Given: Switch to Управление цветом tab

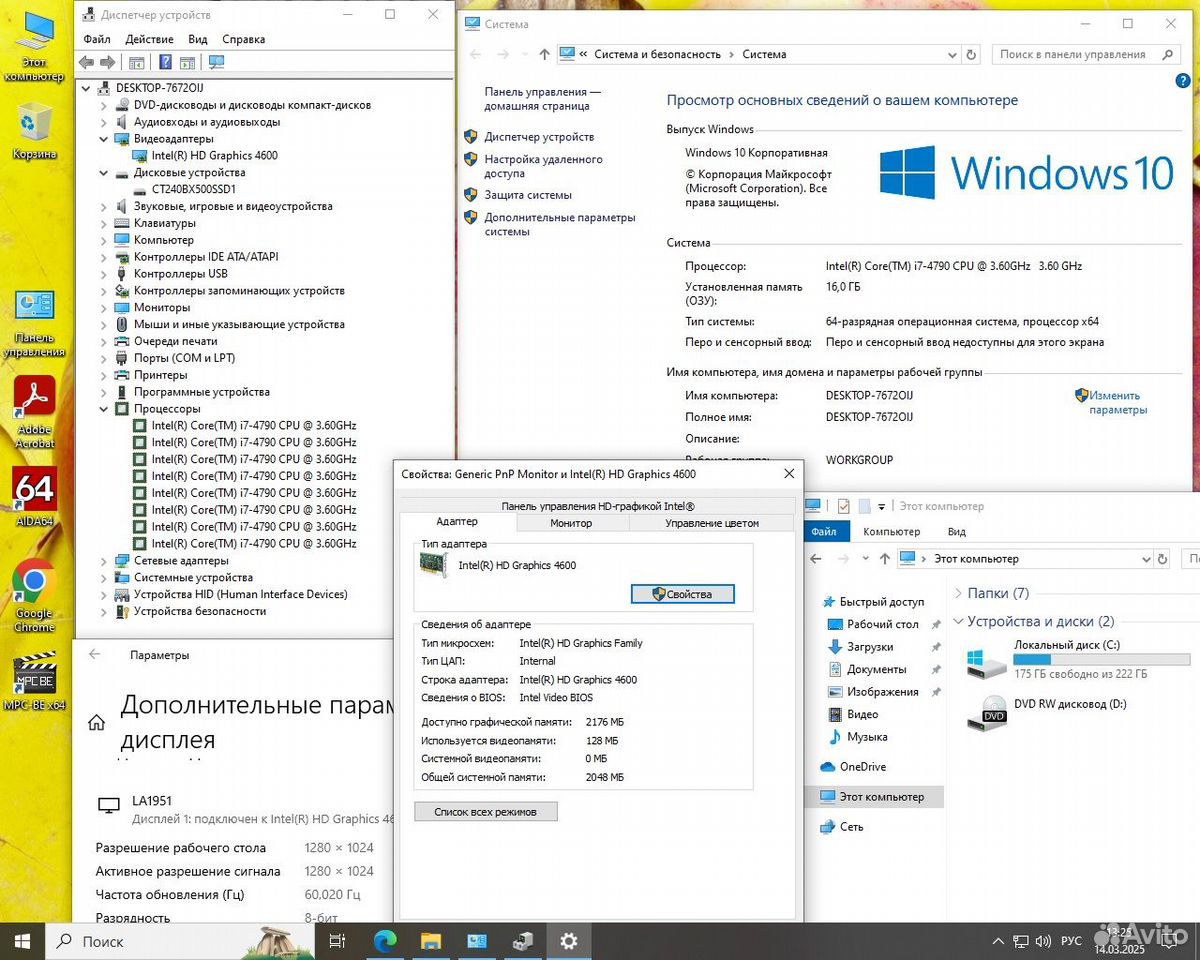Looking at the screenshot, I should pyautogui.click(x=712, y=523).
